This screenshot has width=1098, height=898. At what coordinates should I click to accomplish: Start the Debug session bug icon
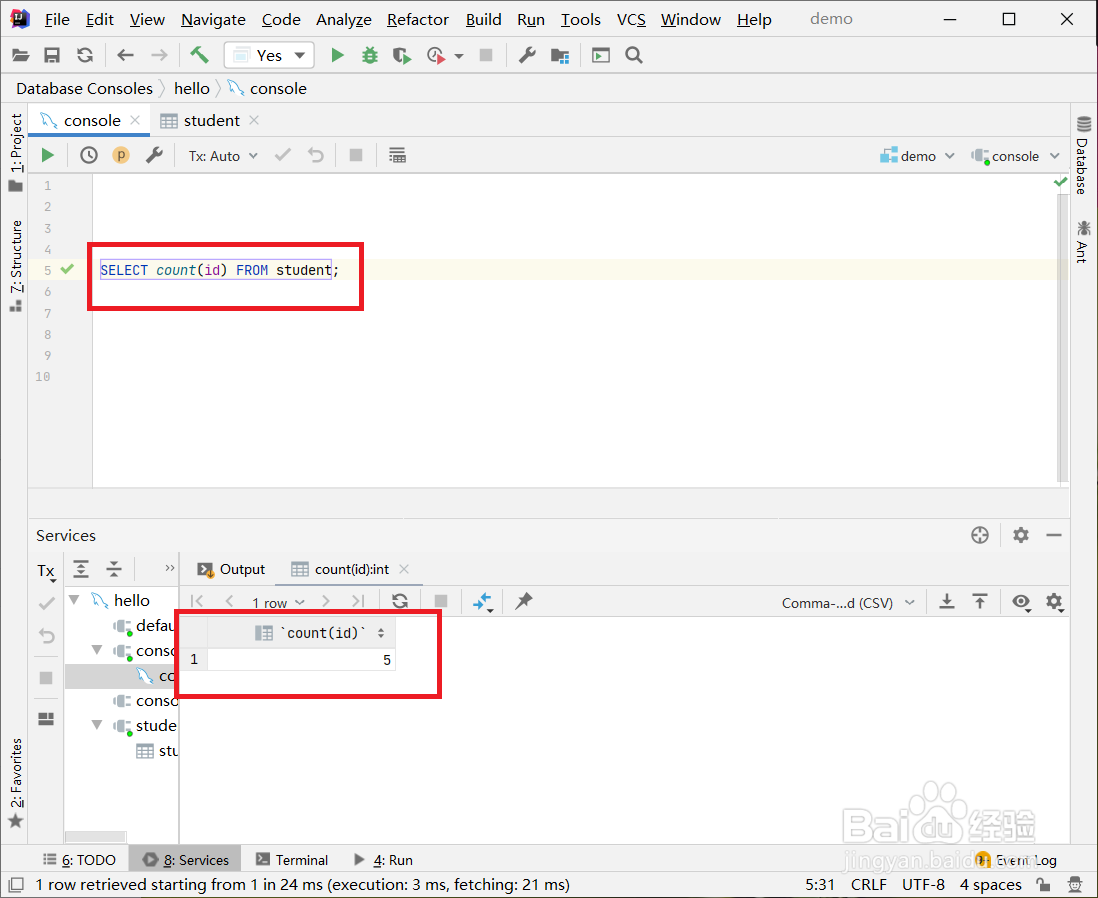click(369, 55)
